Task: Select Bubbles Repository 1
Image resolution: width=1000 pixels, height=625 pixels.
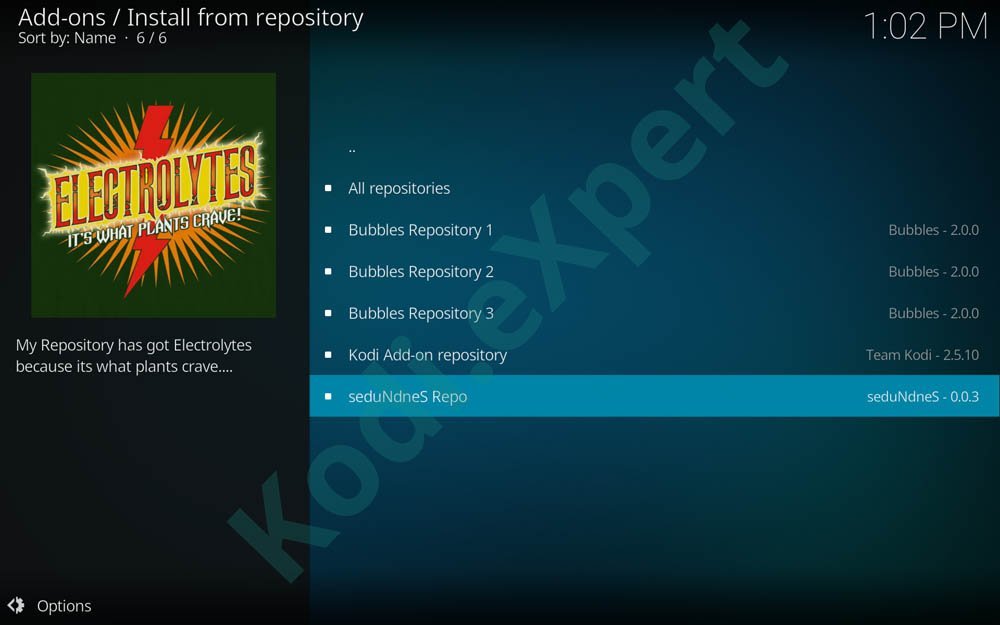Action: (x=654, y=230)
